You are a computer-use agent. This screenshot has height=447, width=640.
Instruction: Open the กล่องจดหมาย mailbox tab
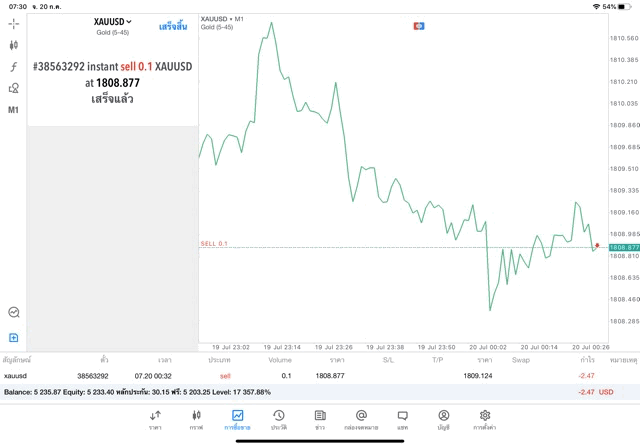click(x=361, y=420)
